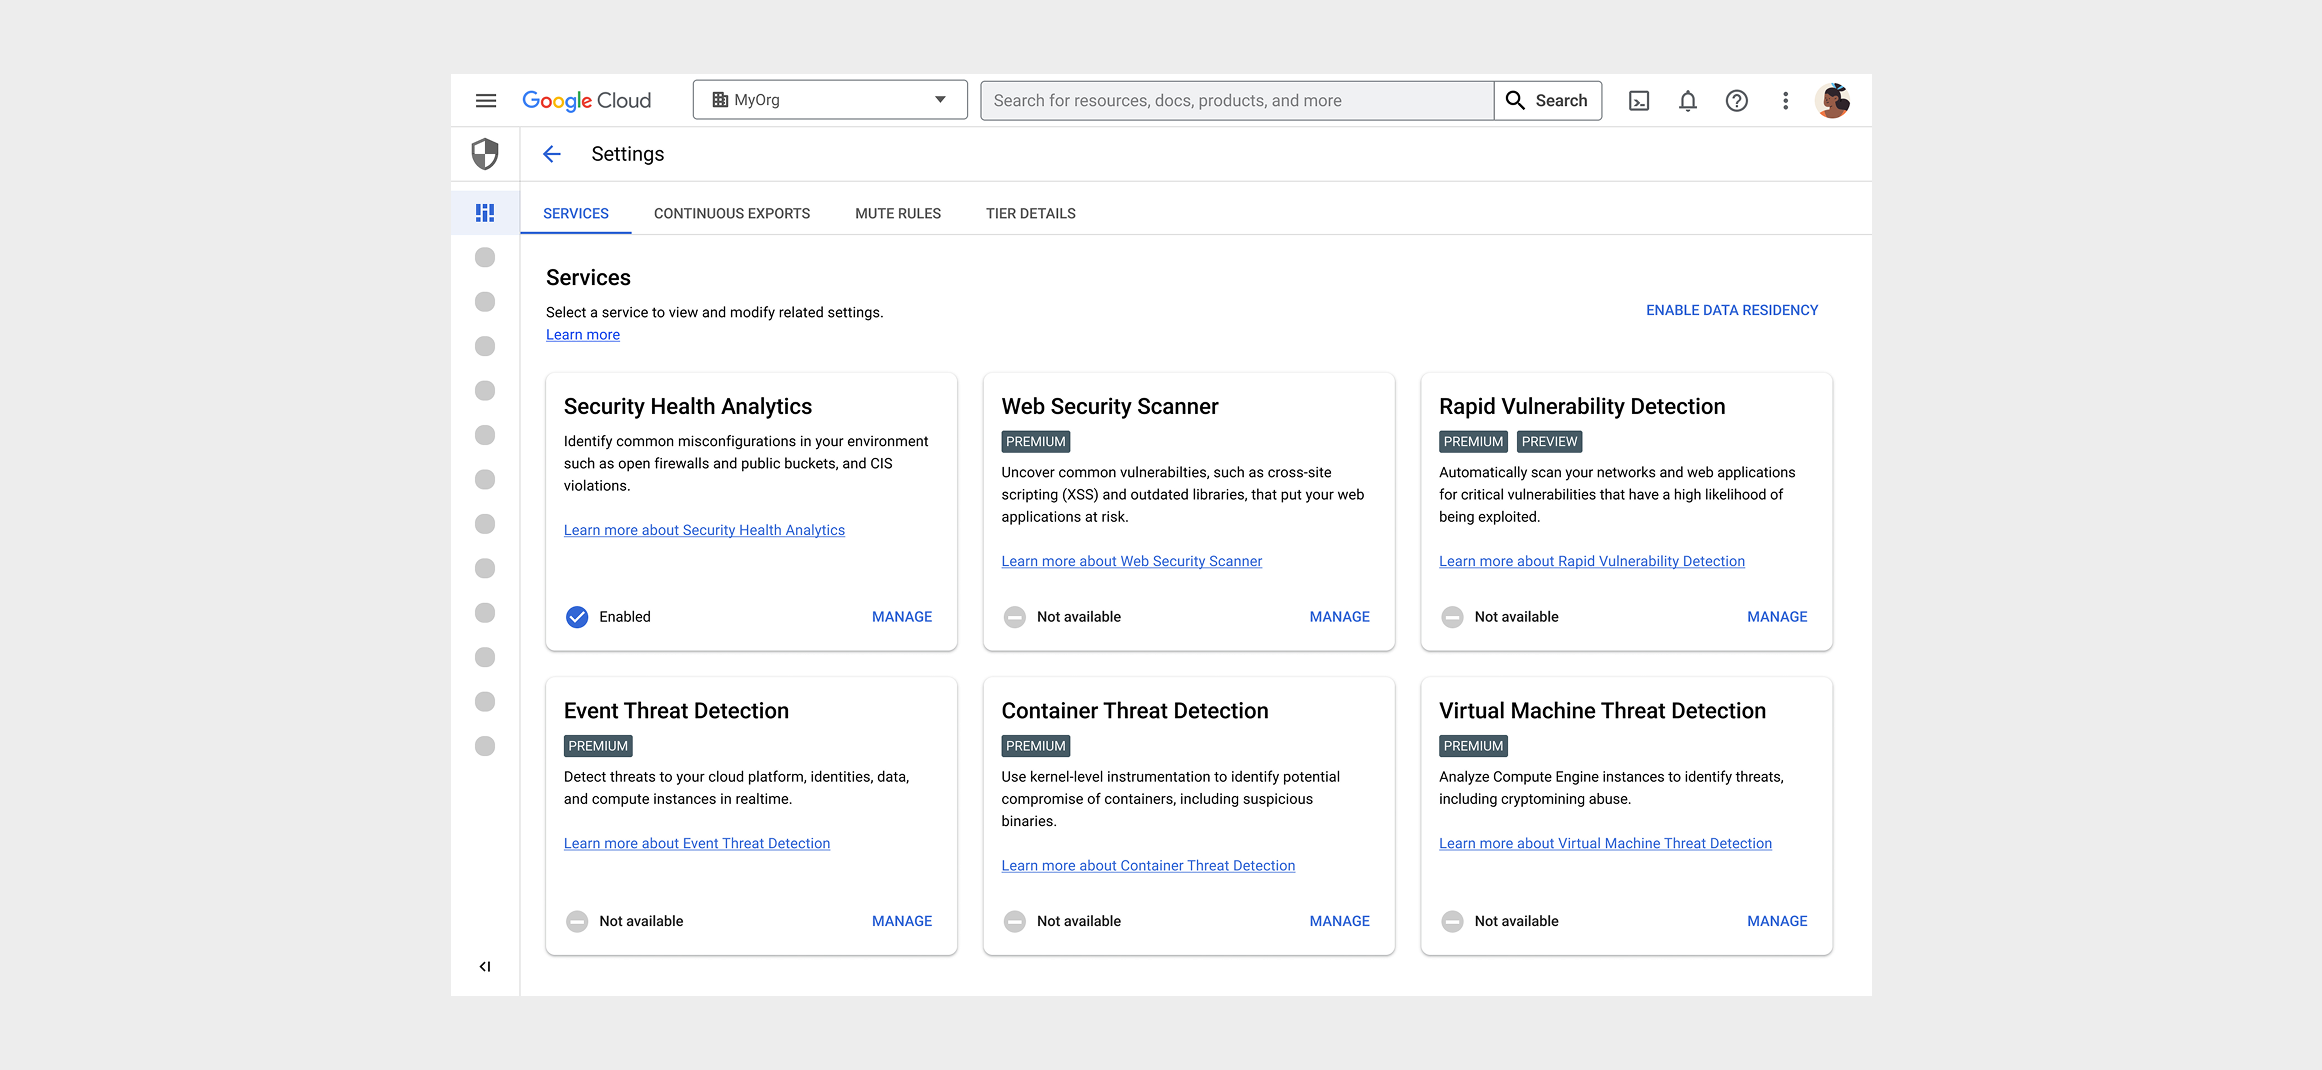Screen dimensions: 2322x1070
Task: Open the help question mark icon
Action: pyautogui.click(x=1737, y=101)
